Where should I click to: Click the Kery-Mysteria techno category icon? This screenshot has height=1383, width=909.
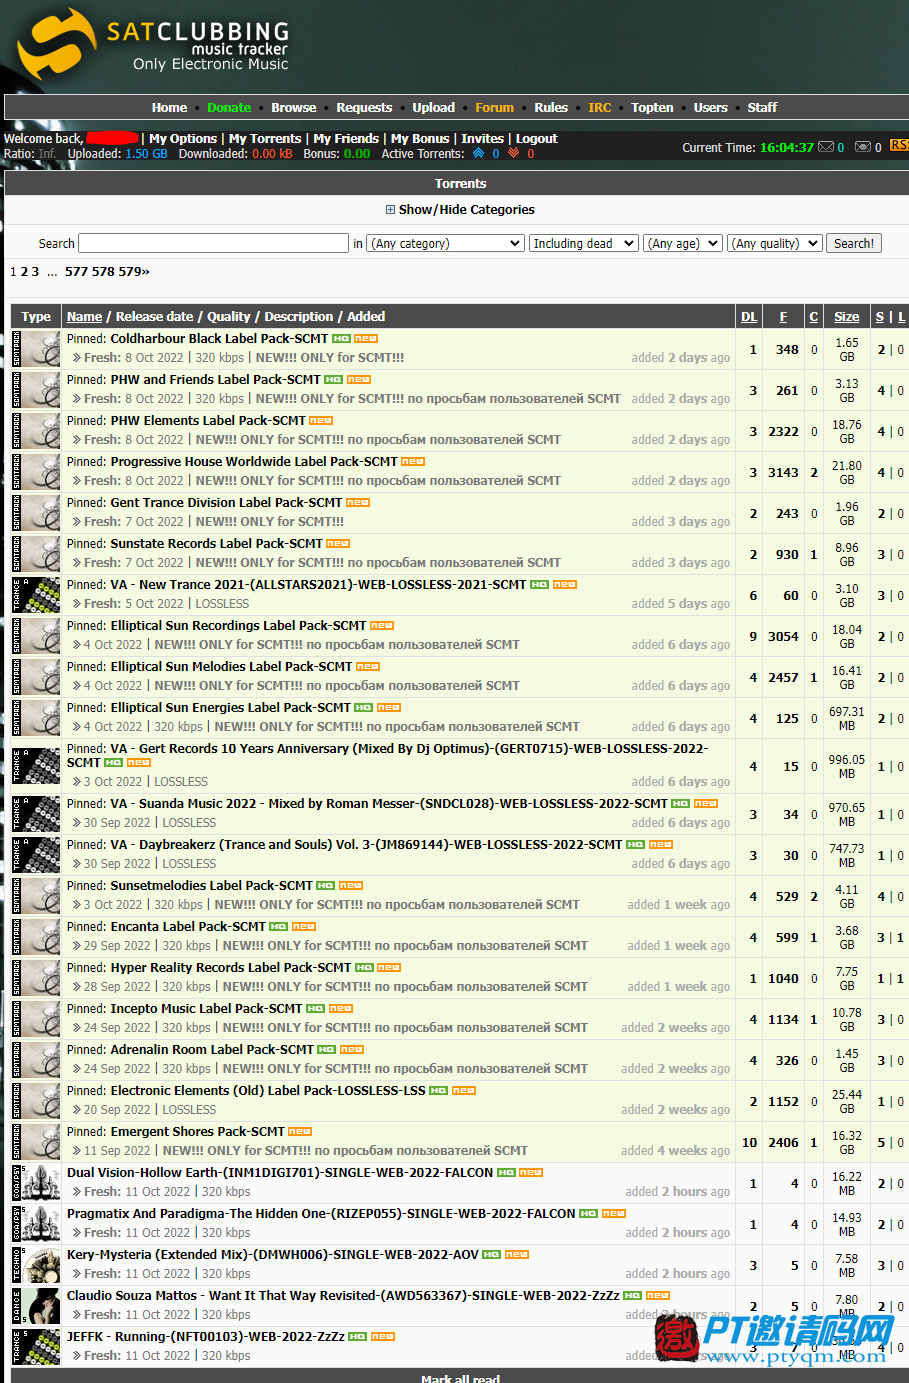(36, 1265)
